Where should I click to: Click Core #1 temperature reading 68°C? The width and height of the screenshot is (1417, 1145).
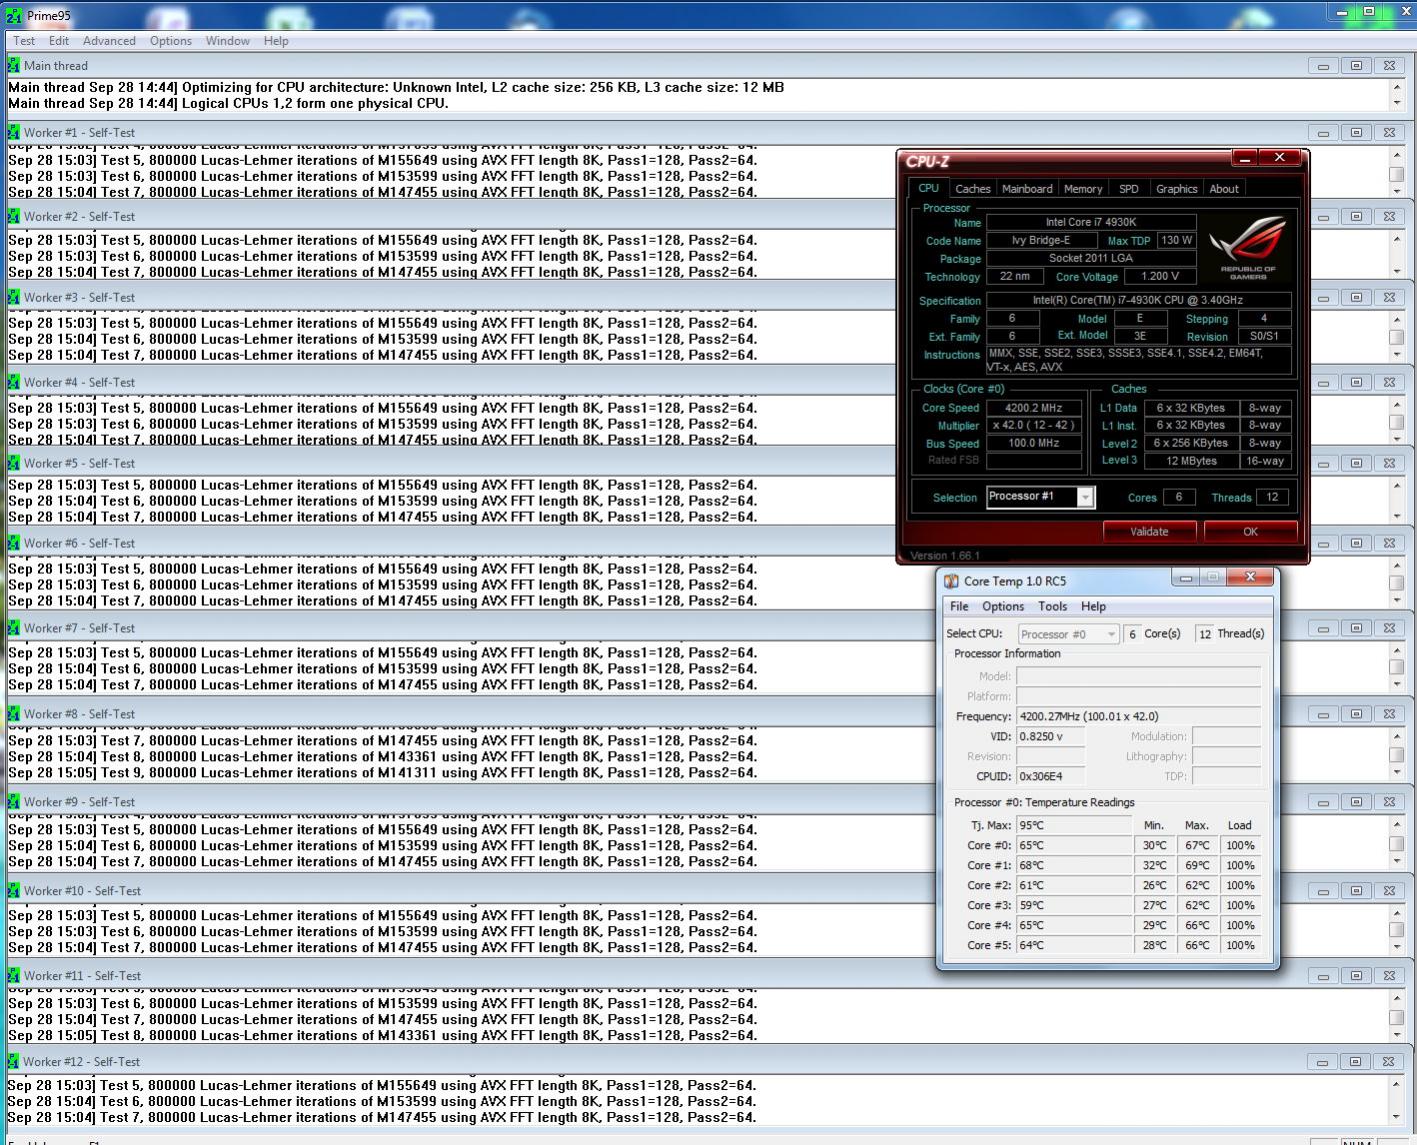click(1074, 865)
